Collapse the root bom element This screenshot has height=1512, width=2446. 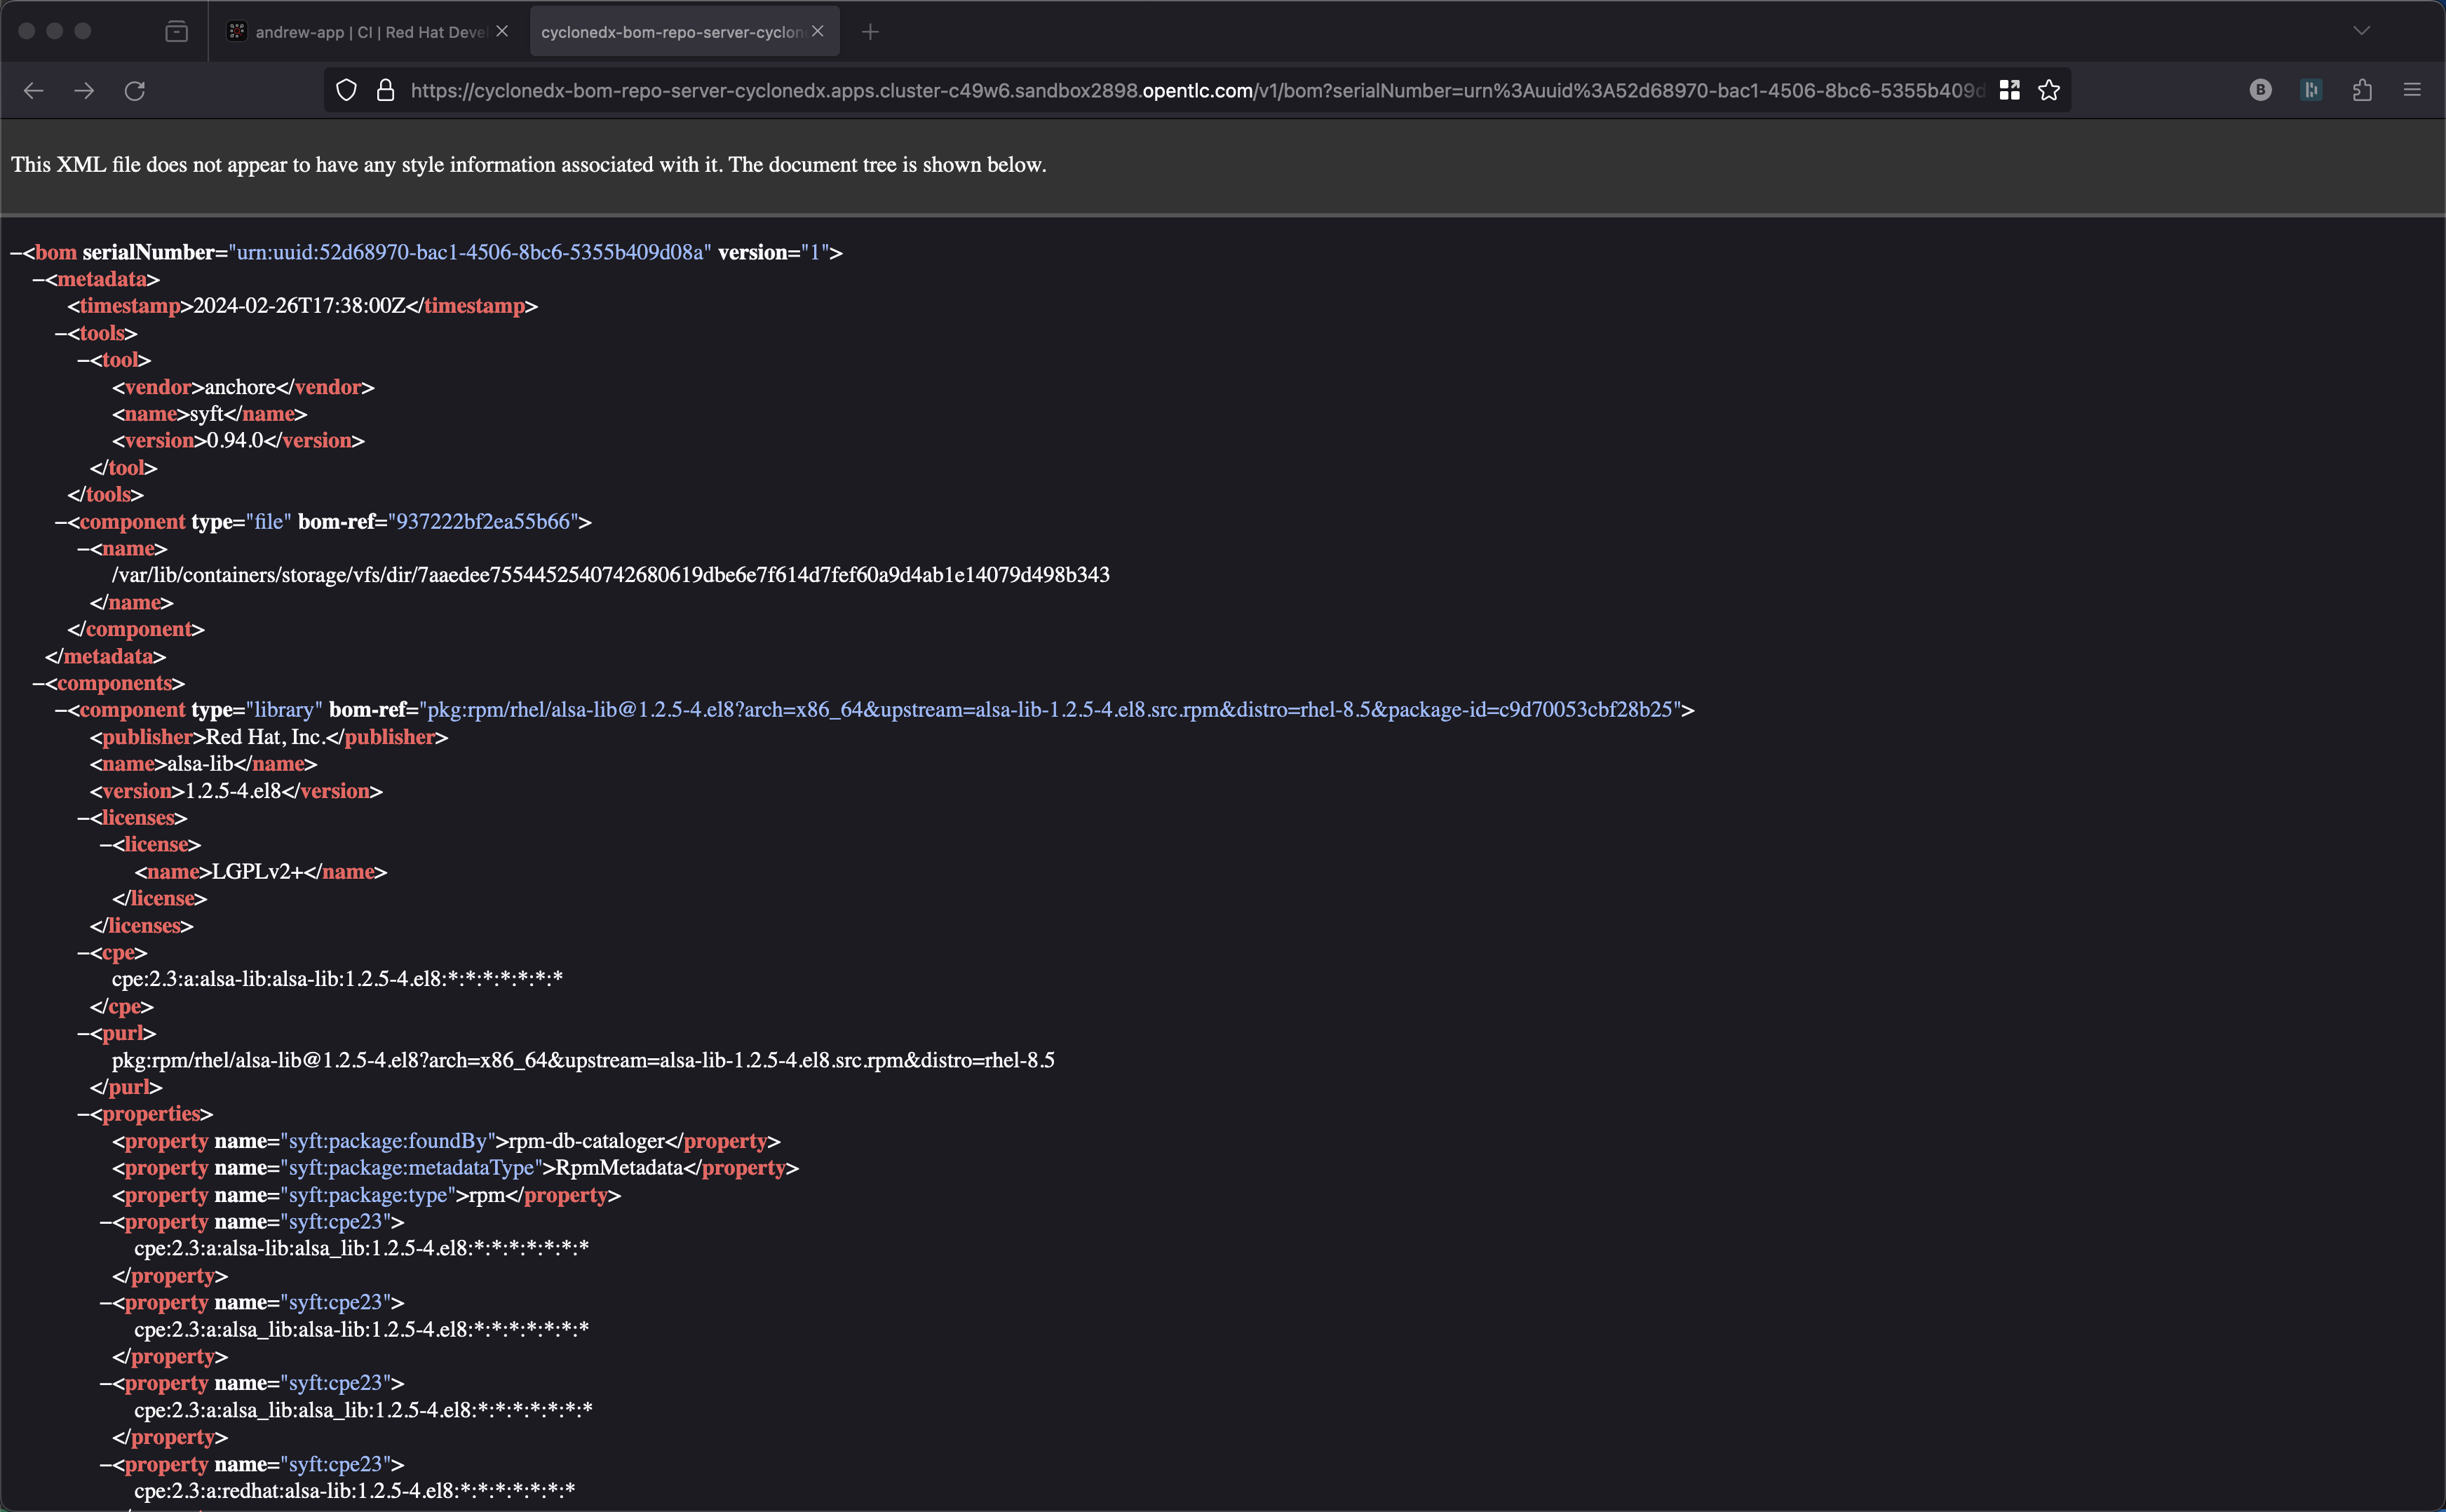click(16, 253)
